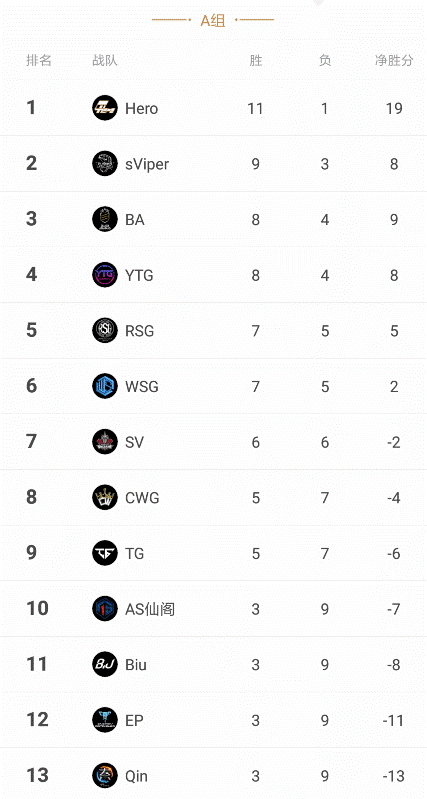
Task: Tap the SV team logo
Action: (x=105, y=442)
